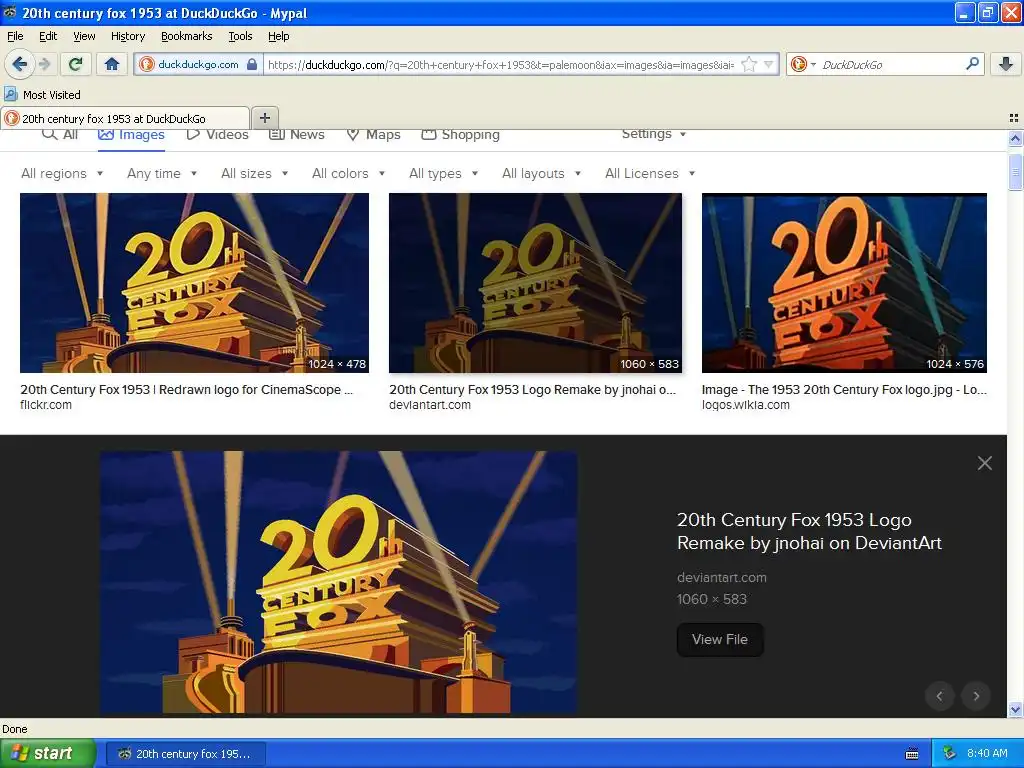Click the search magnifier in the search box
This screenshot has width=1024, height=768.
(972, 64)
